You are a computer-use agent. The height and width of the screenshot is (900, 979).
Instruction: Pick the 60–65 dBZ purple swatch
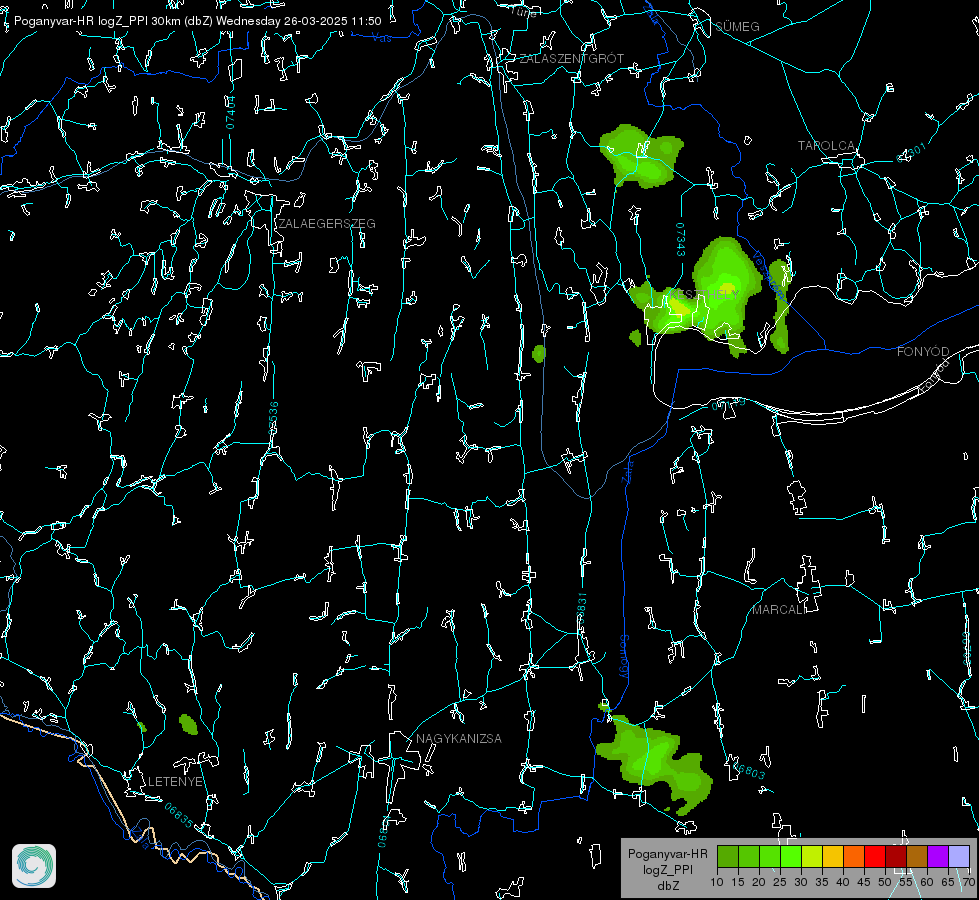pyautogui.click(x=938, y=856)
